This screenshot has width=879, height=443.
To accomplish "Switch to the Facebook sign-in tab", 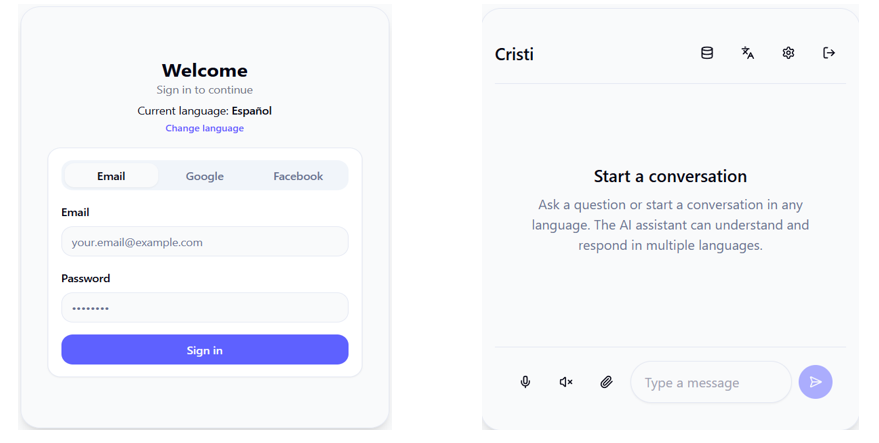I will [x=298, y=176].
